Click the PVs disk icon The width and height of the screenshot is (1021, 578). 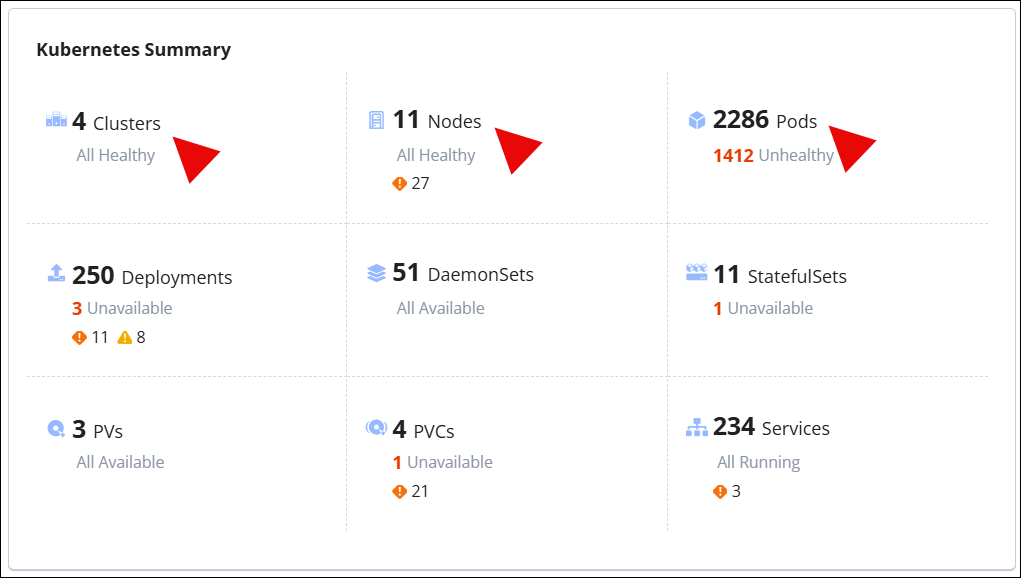coord(56,428)
